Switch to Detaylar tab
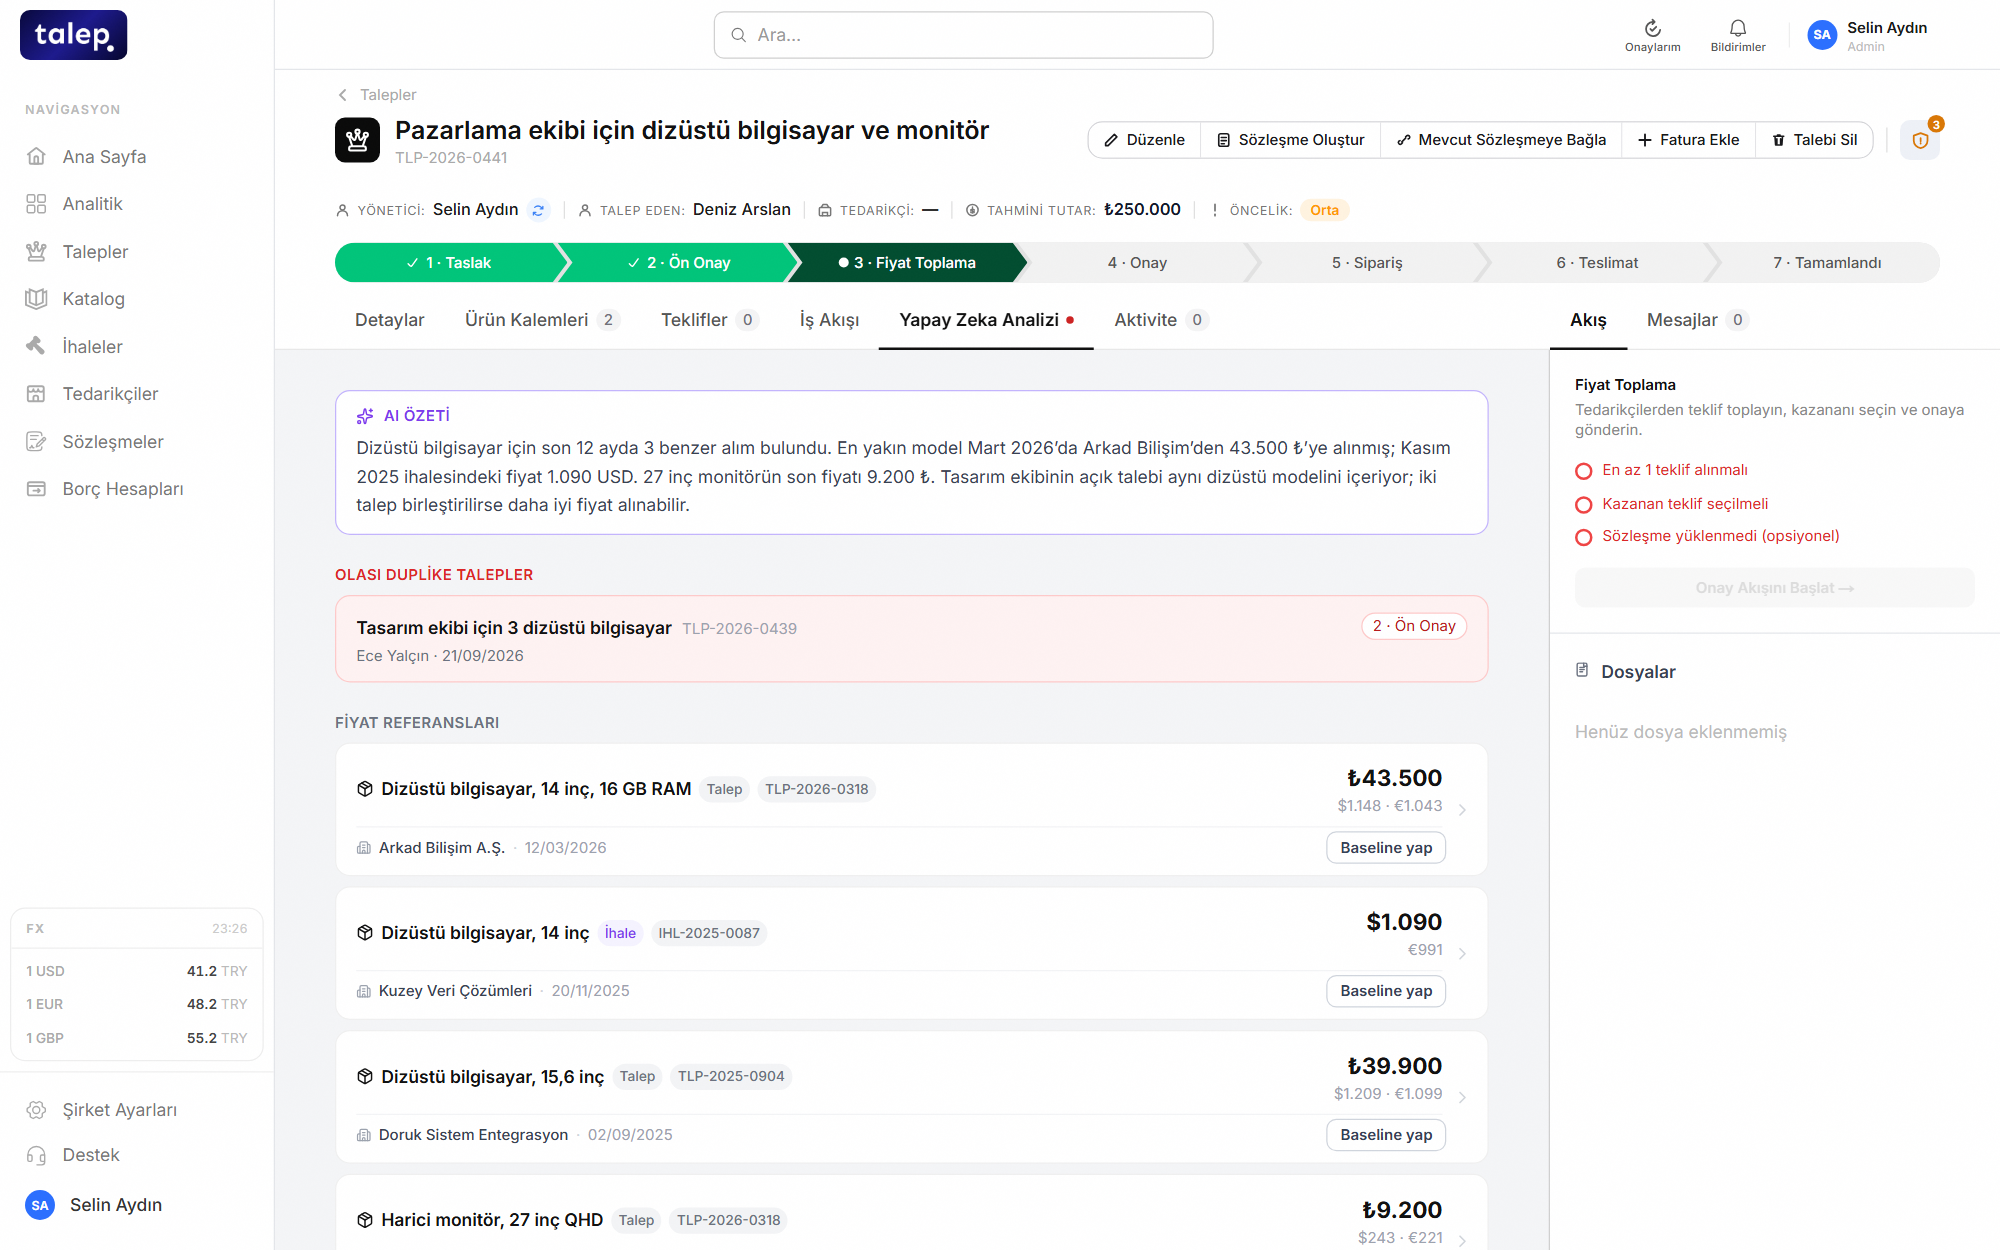This screenshot has height=1250, width=2000. (x=390, y=320)
